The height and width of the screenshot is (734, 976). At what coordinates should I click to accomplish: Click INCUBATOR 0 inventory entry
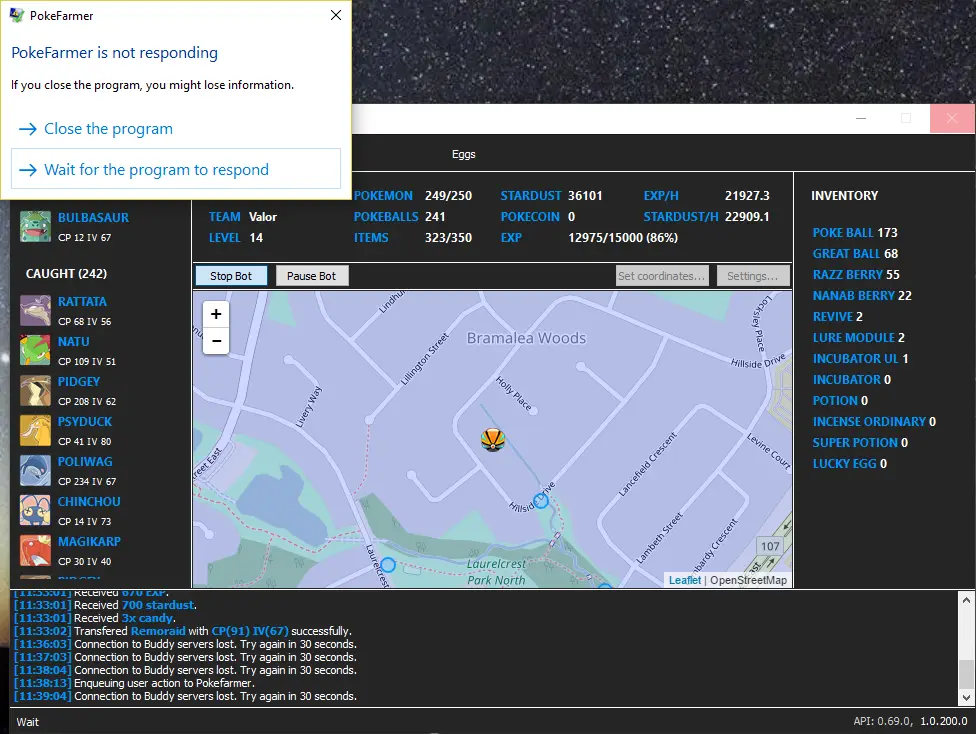[852, 379]
